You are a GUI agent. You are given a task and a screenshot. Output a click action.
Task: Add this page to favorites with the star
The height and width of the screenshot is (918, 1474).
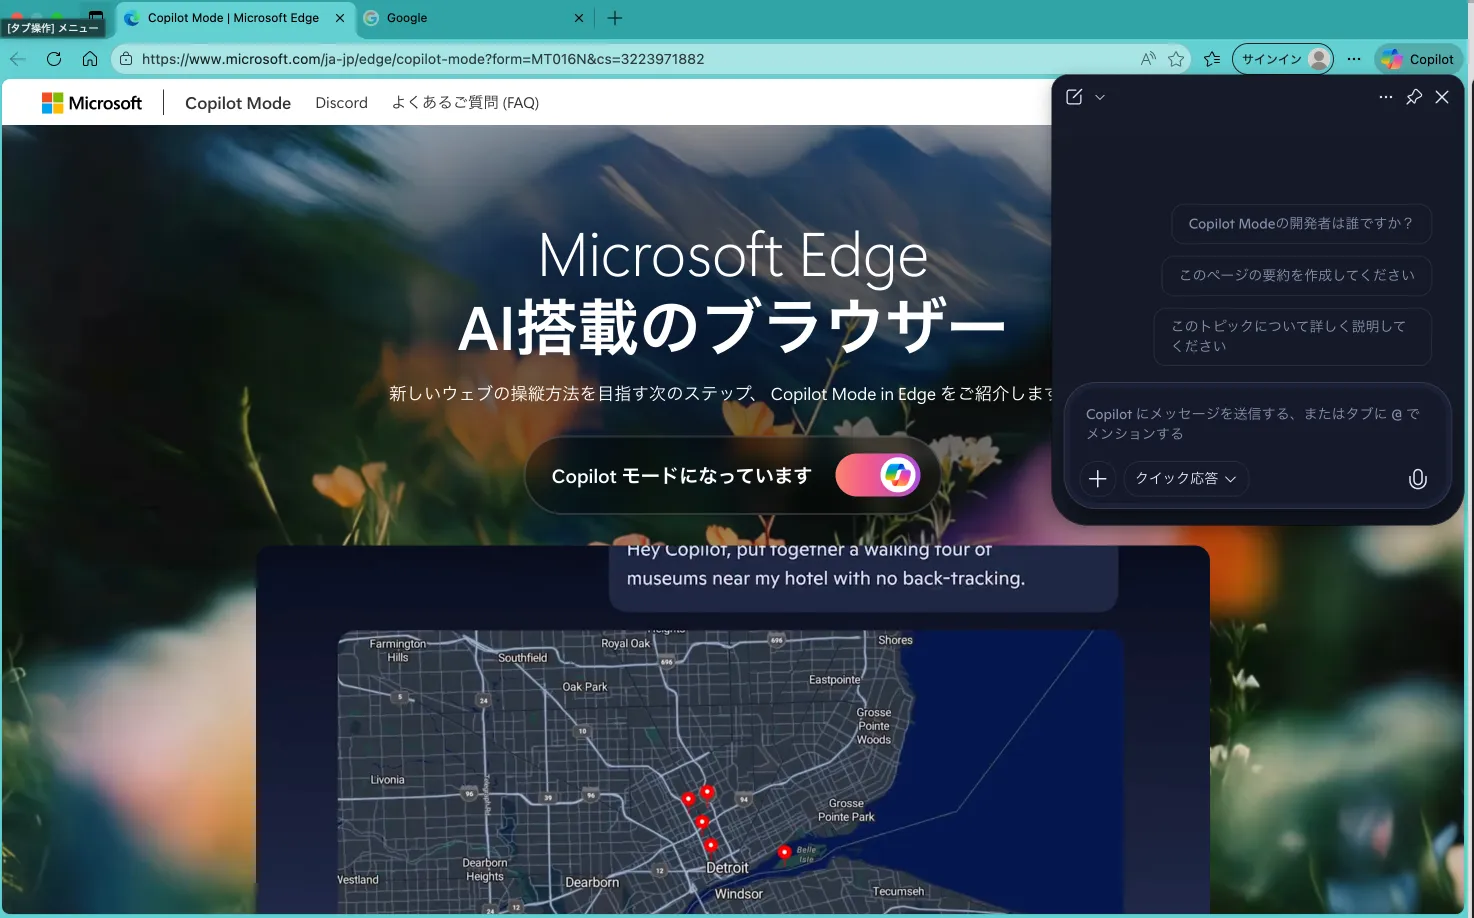click(1176, 59)
